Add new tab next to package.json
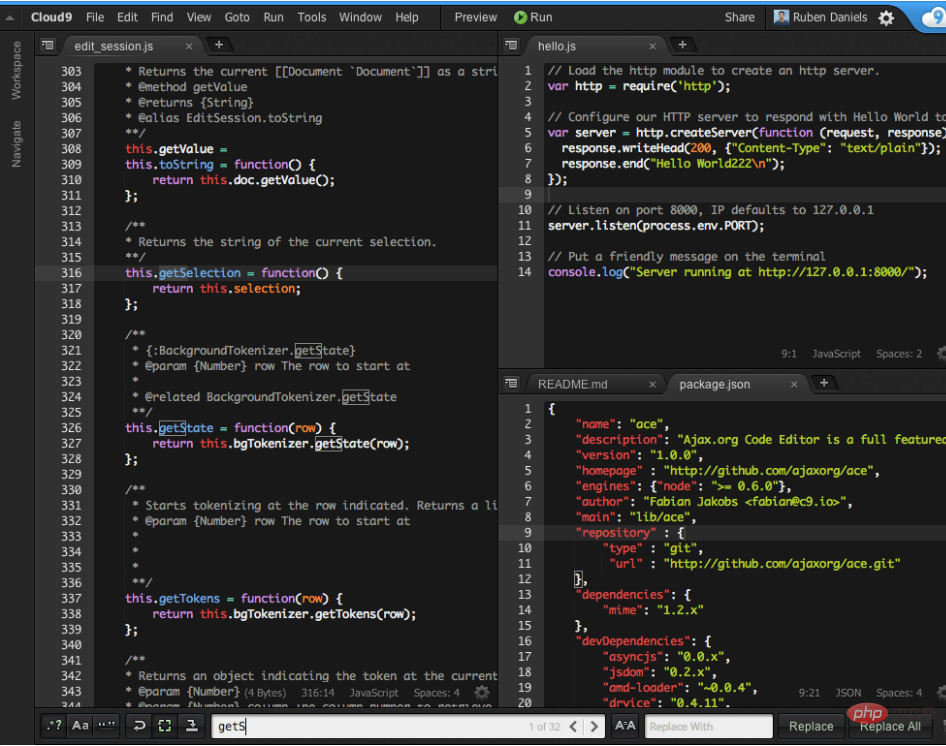This screenshot has width=946, height=746. pos(824,383)
